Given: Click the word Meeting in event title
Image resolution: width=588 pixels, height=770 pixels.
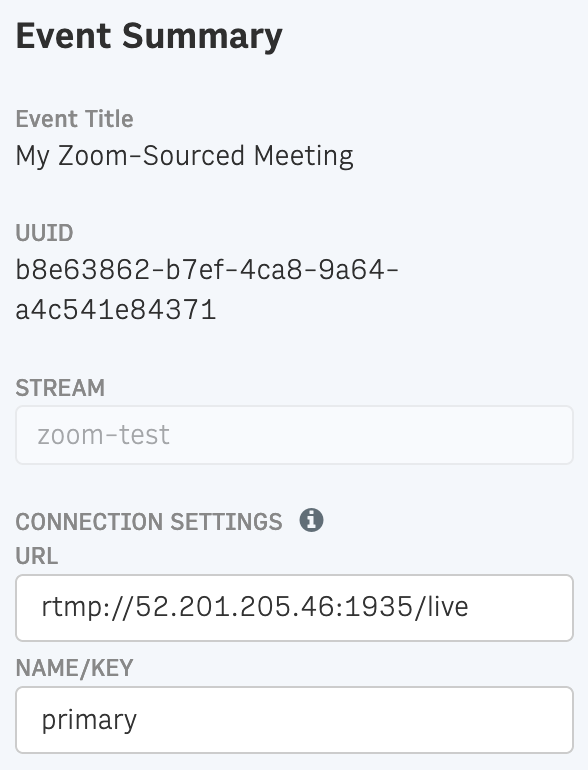Looking at the screenshot, I should (x=304, y=157).
